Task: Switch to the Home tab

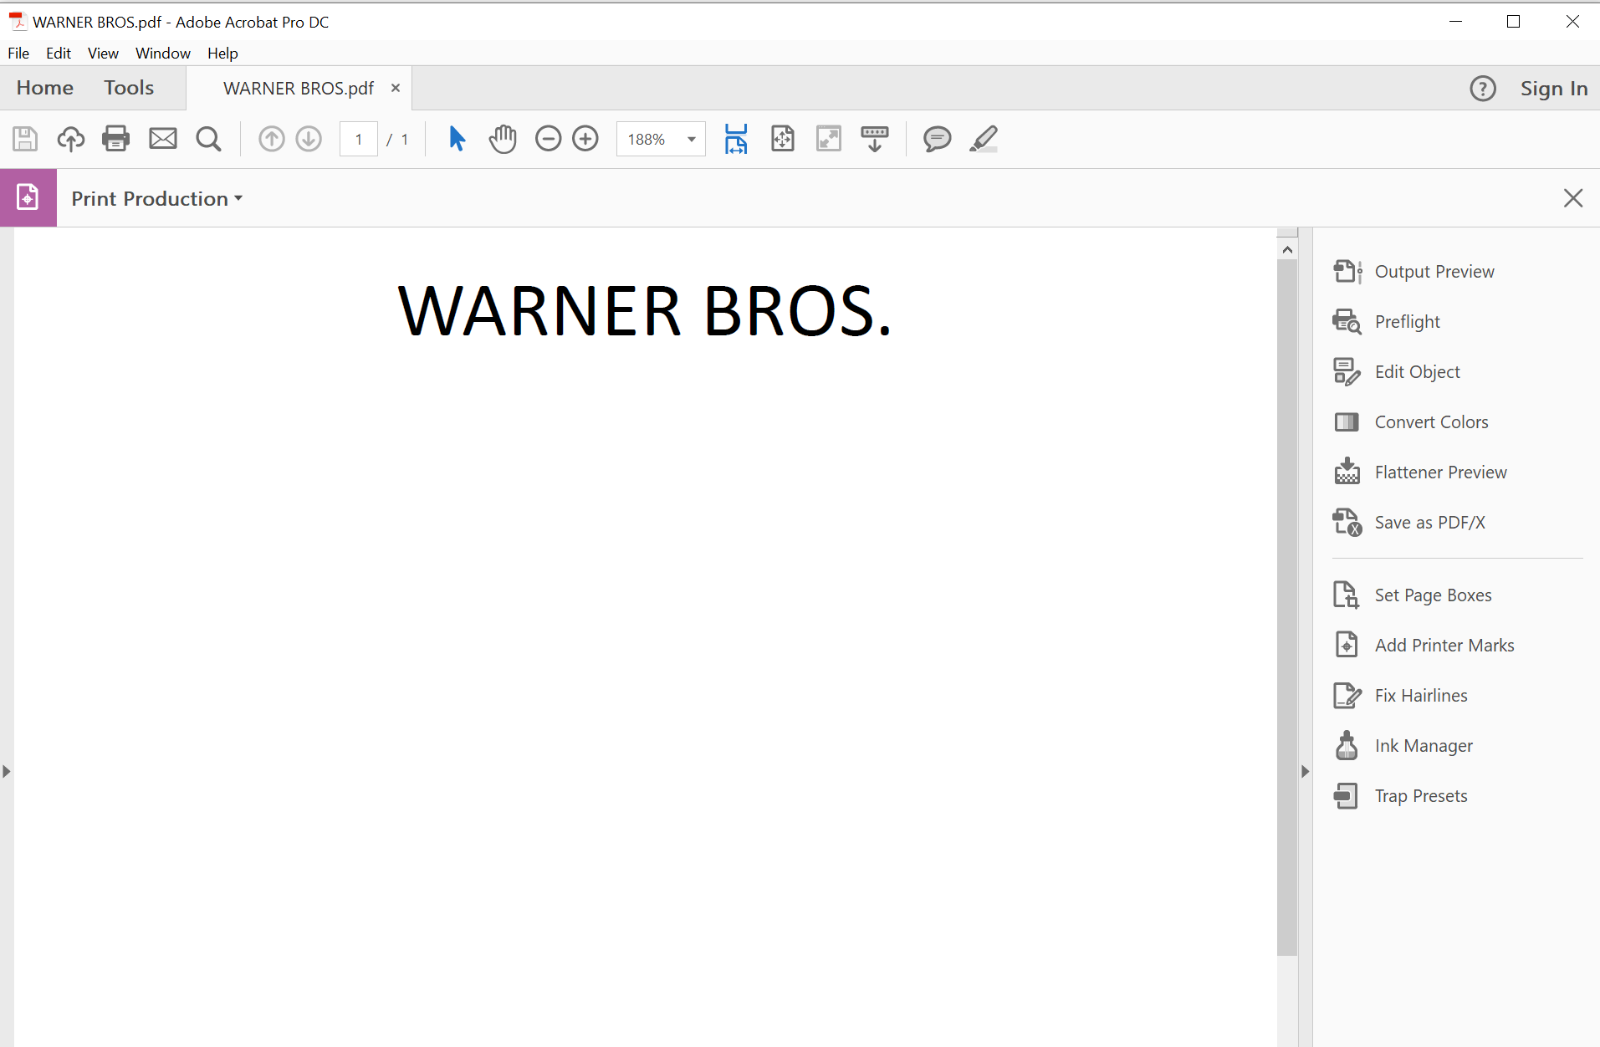Action: click(x=45, y=88)
